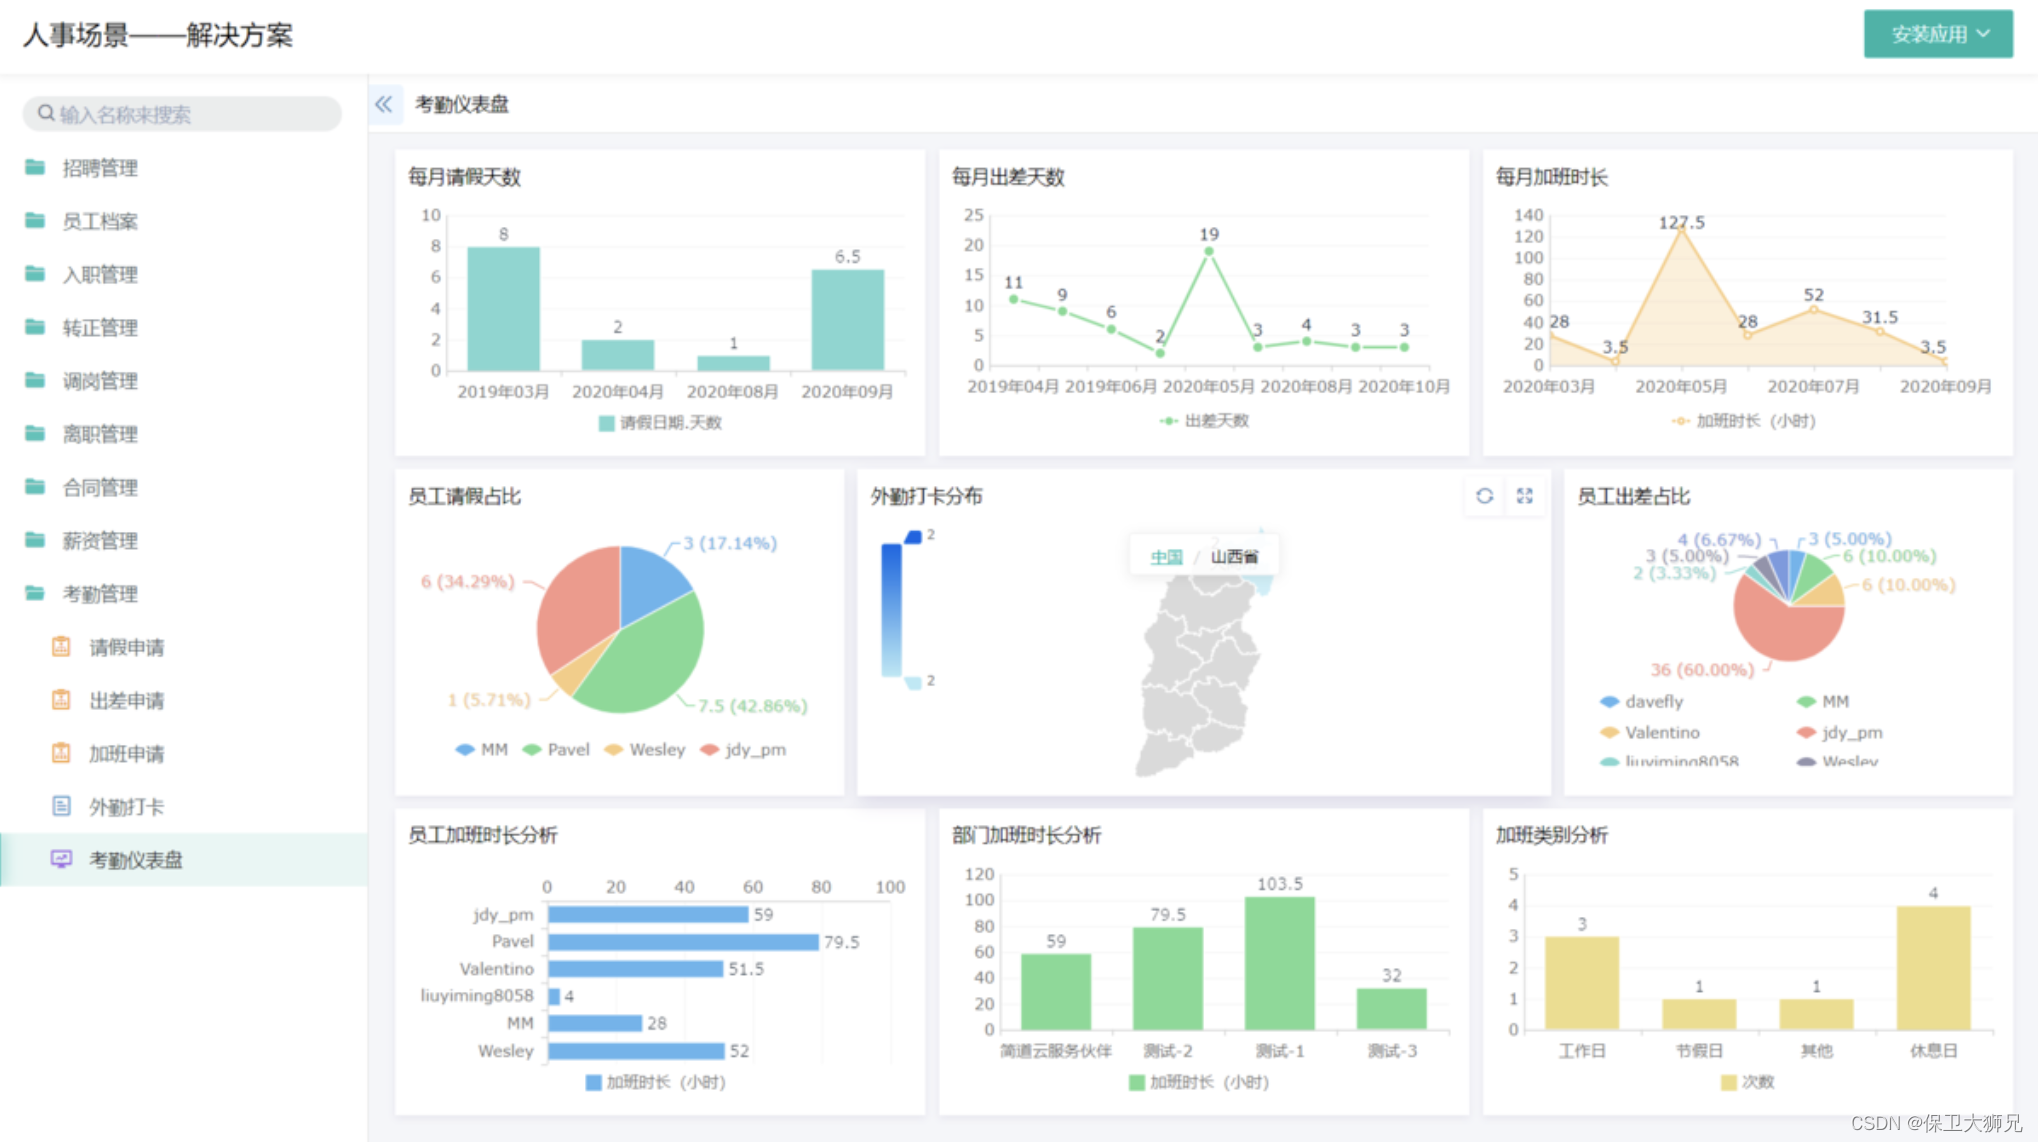Open 请假申请 form in the sidebar
2038x1142 pixels.
point(126,647)
